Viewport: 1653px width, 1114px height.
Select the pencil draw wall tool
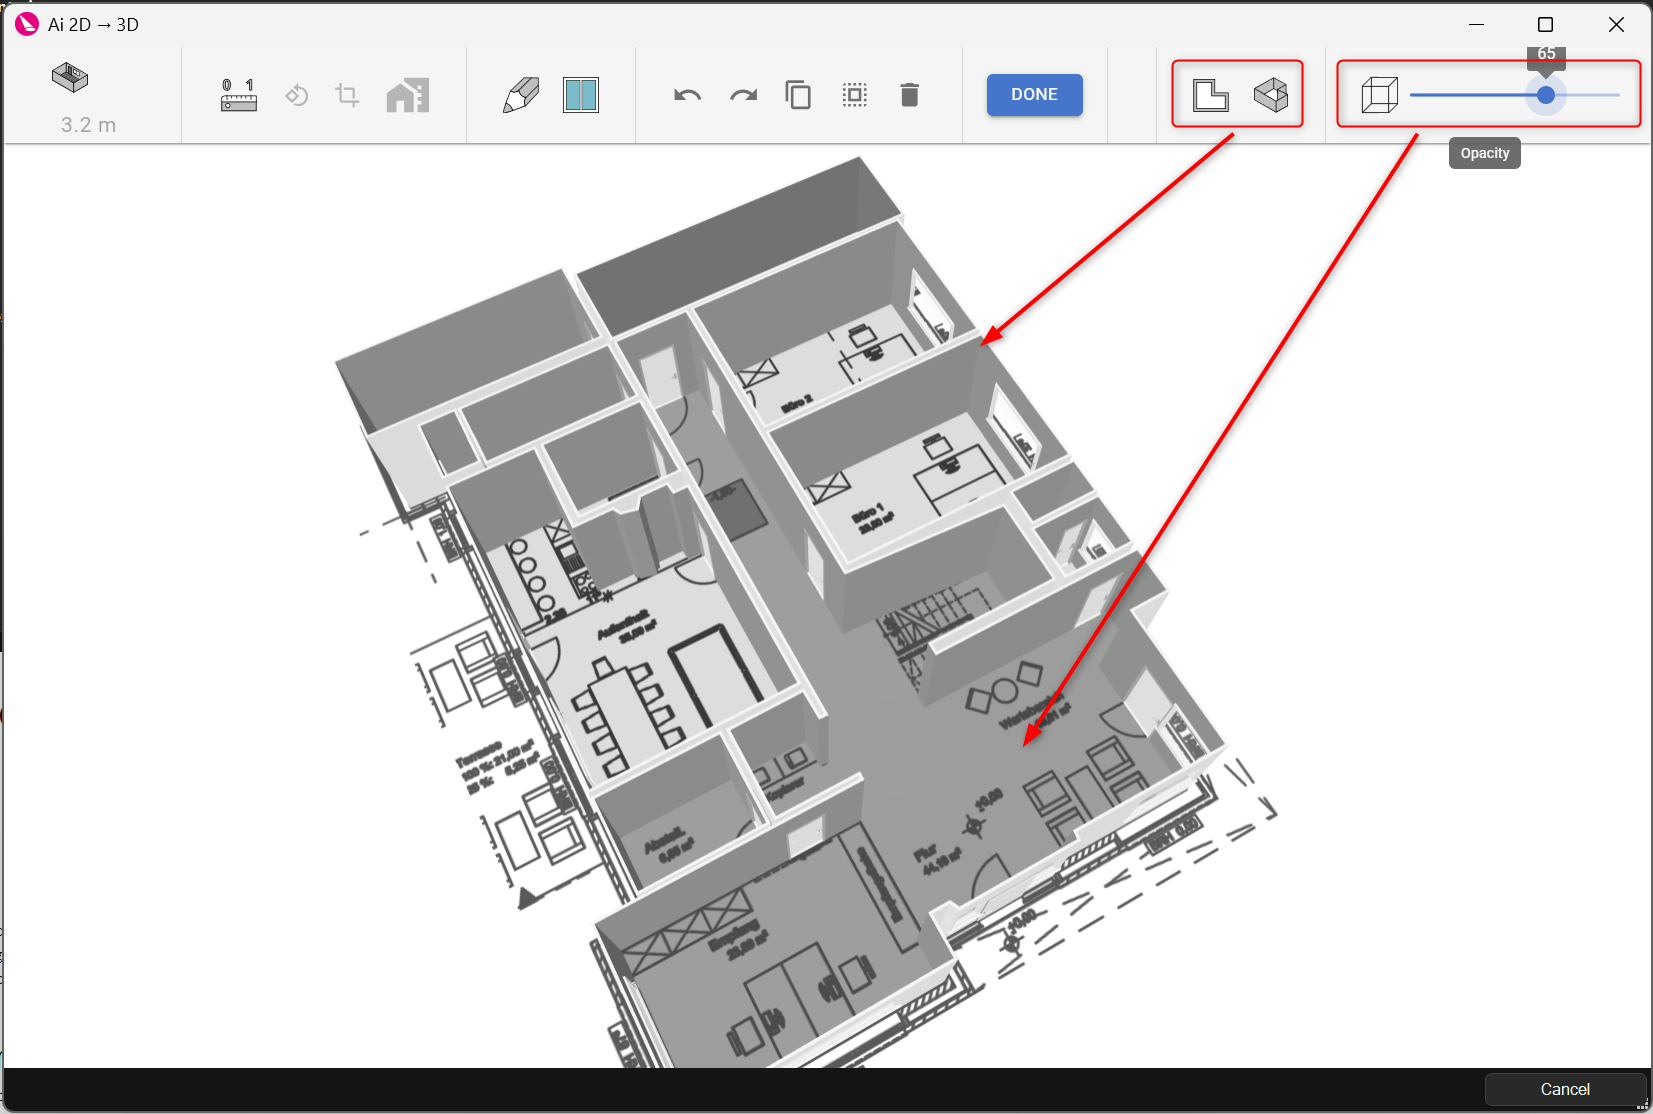point(521,95)
